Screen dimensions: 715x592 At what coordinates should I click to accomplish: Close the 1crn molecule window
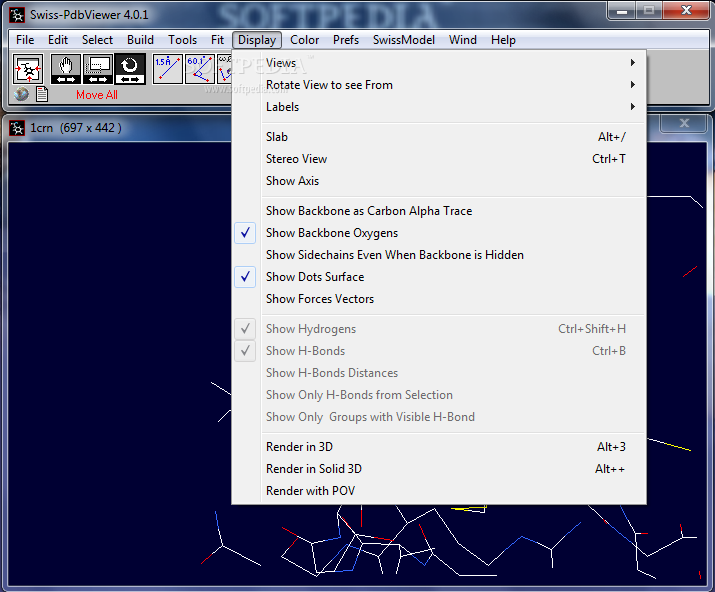tap(684, 123)
